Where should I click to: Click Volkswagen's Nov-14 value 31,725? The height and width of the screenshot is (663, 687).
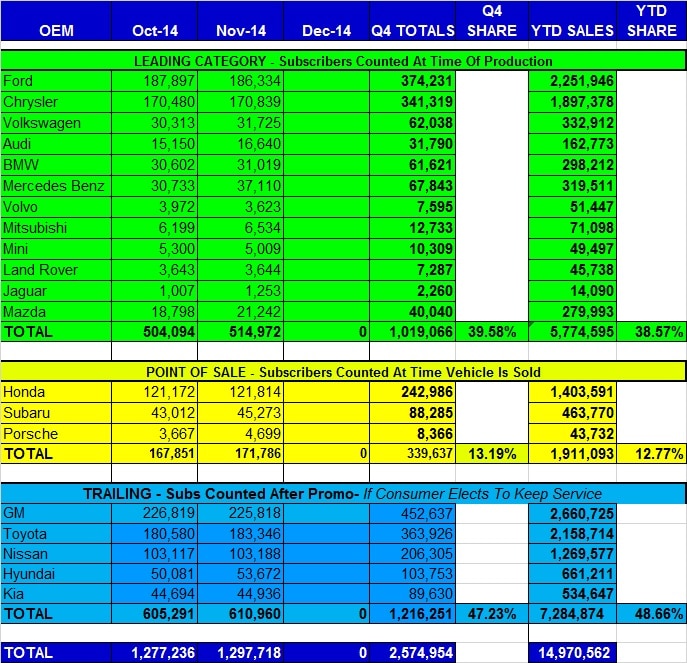click(x=241, y=123)
